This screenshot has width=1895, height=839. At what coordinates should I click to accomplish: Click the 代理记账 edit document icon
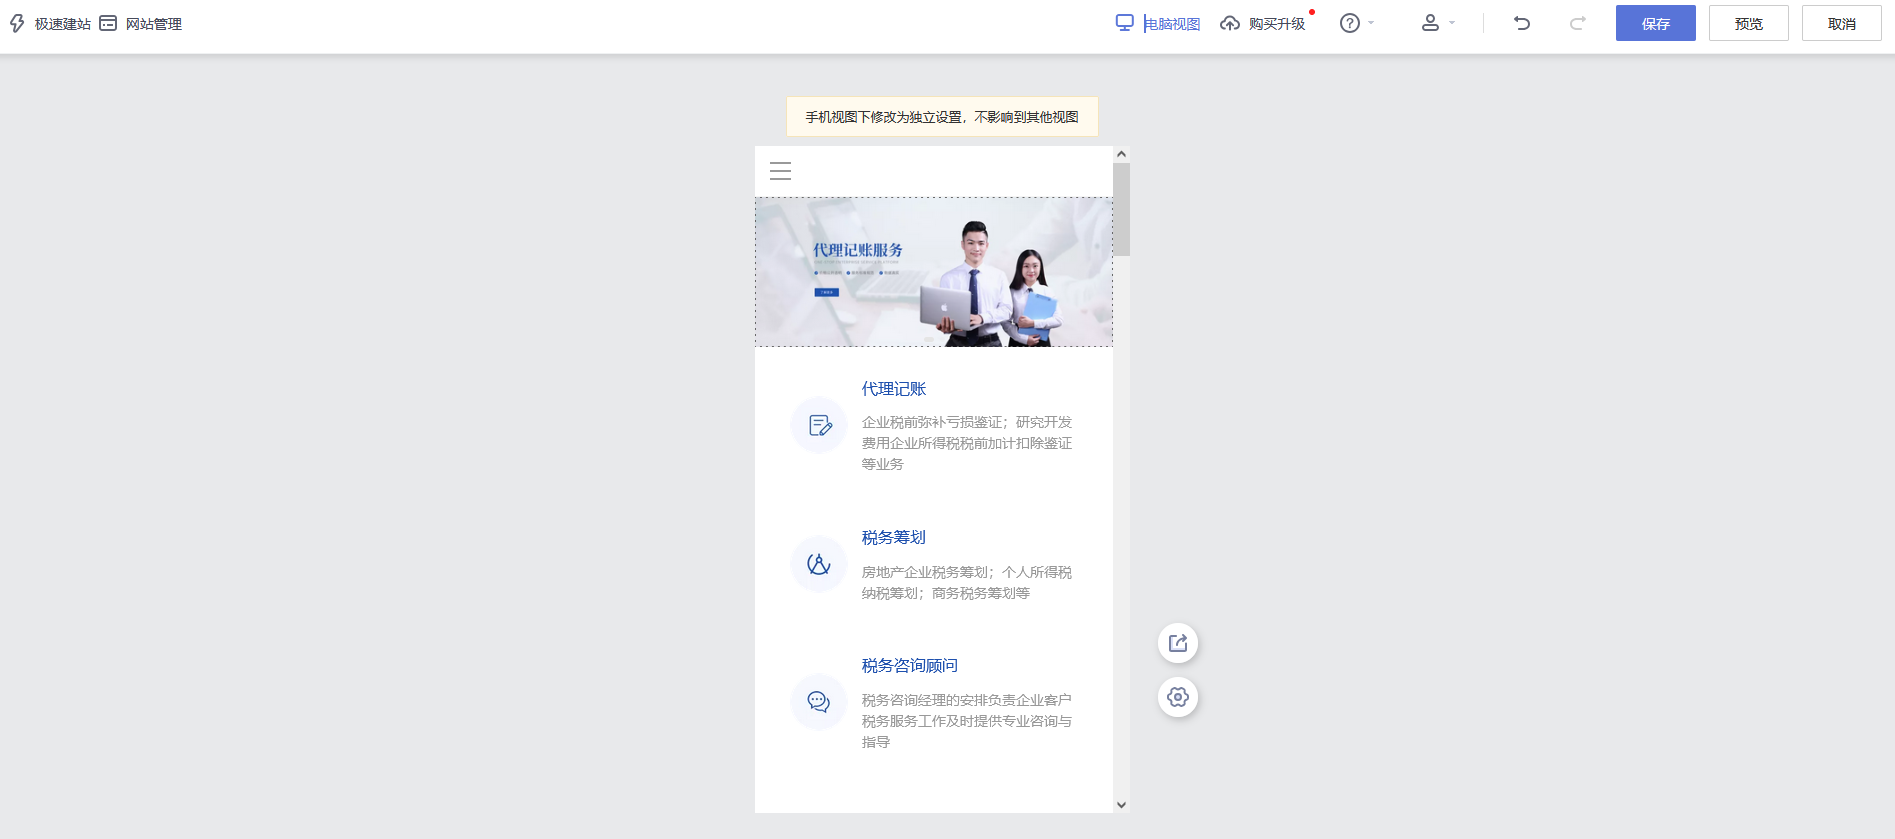click(819, 426)
